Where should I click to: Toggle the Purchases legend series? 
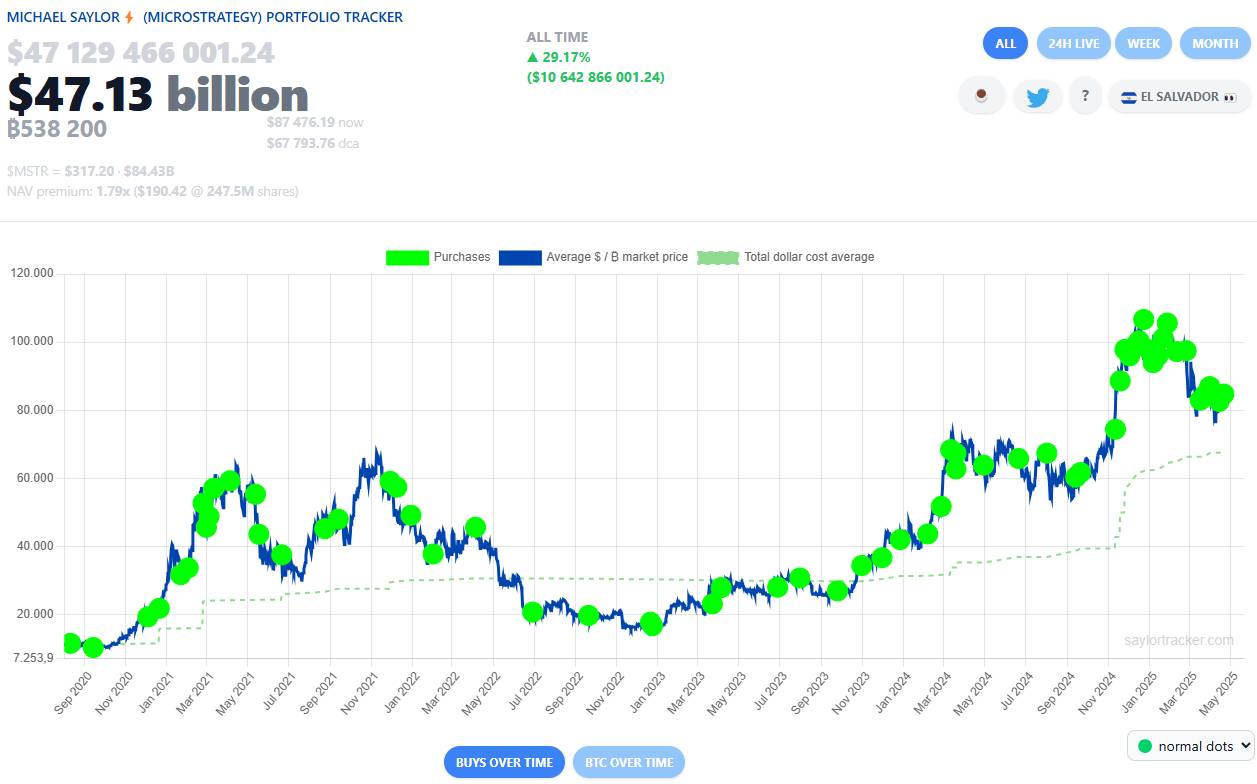pyautogui.click(x=438, y=257)
